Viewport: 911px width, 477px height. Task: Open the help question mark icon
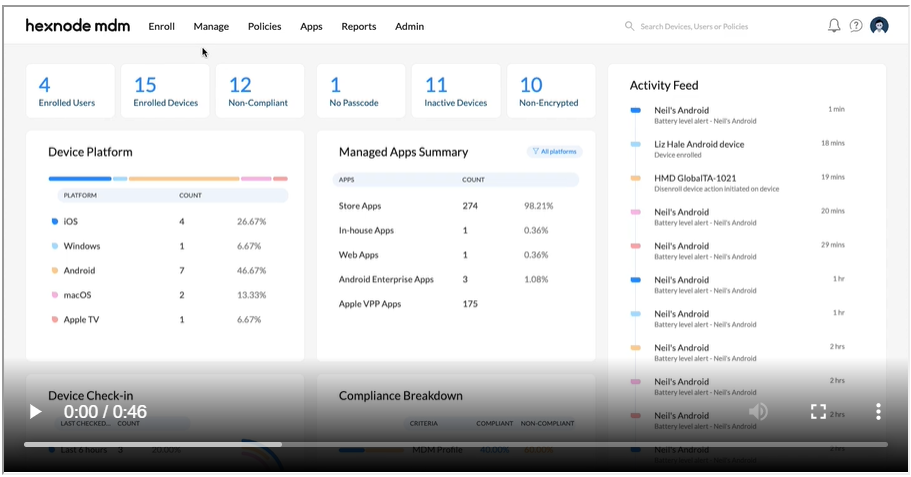(x=856, y=26)
